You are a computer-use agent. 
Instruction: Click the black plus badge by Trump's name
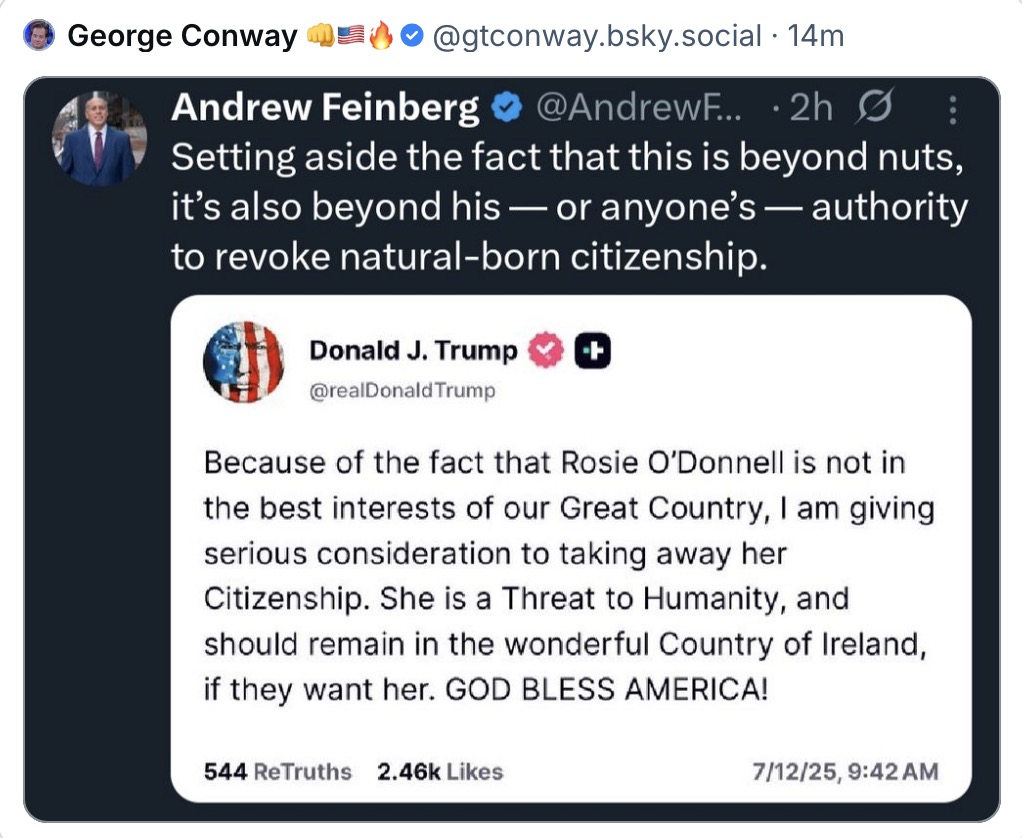pyautogui.click(x=593, y=351)
